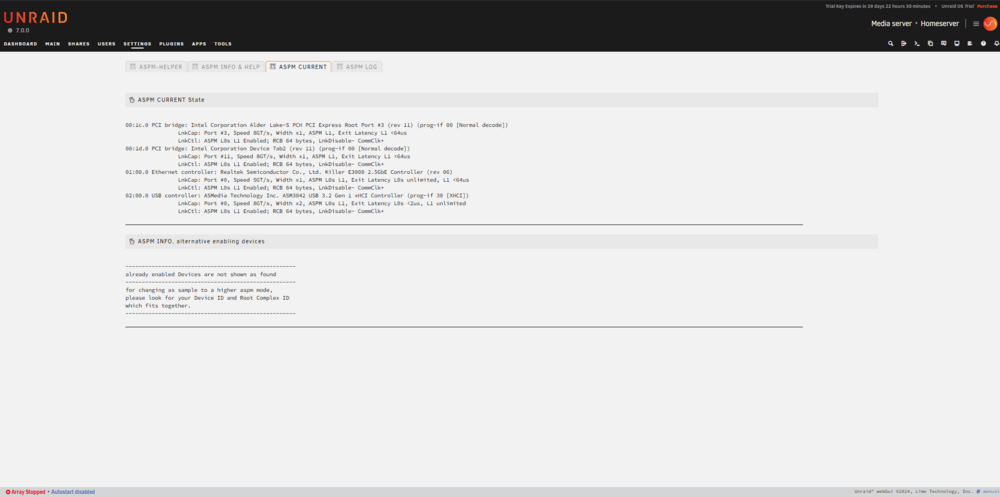The width and height of the screenshot is (1000, 497).
Task: Click the icon beside ASPM CURRENT State heading
Action: pyautogui.click(x=132, y=100)
